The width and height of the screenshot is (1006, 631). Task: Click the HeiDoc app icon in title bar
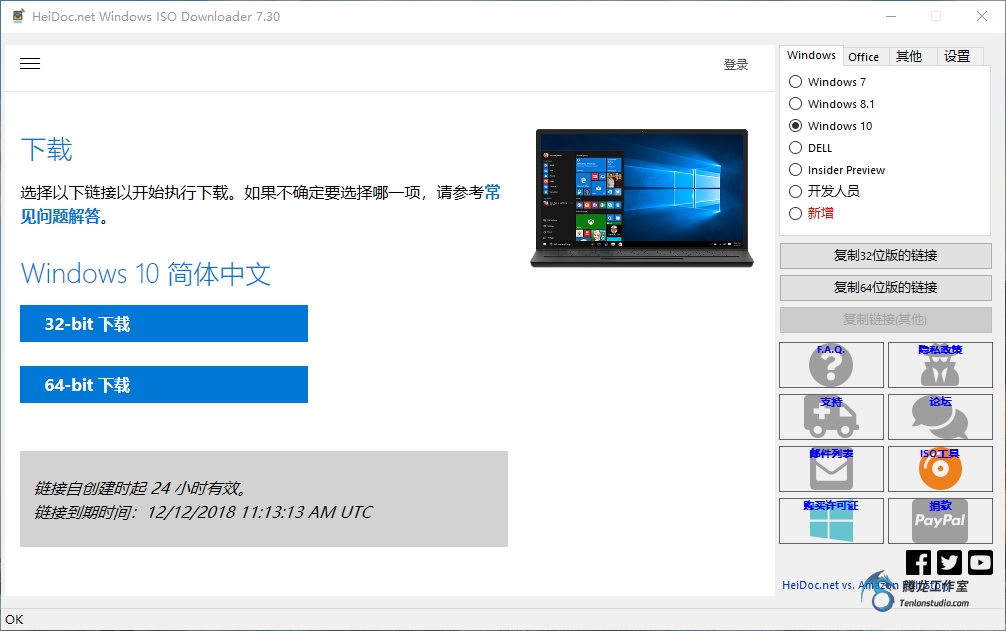(x=18, y=16)
